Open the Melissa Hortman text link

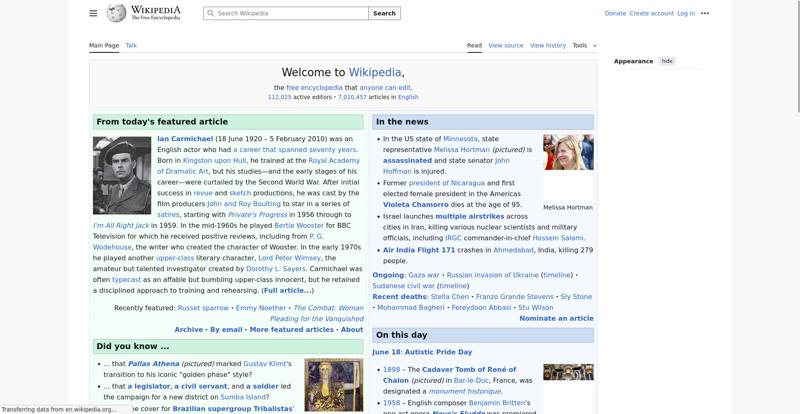click(462, 150)
